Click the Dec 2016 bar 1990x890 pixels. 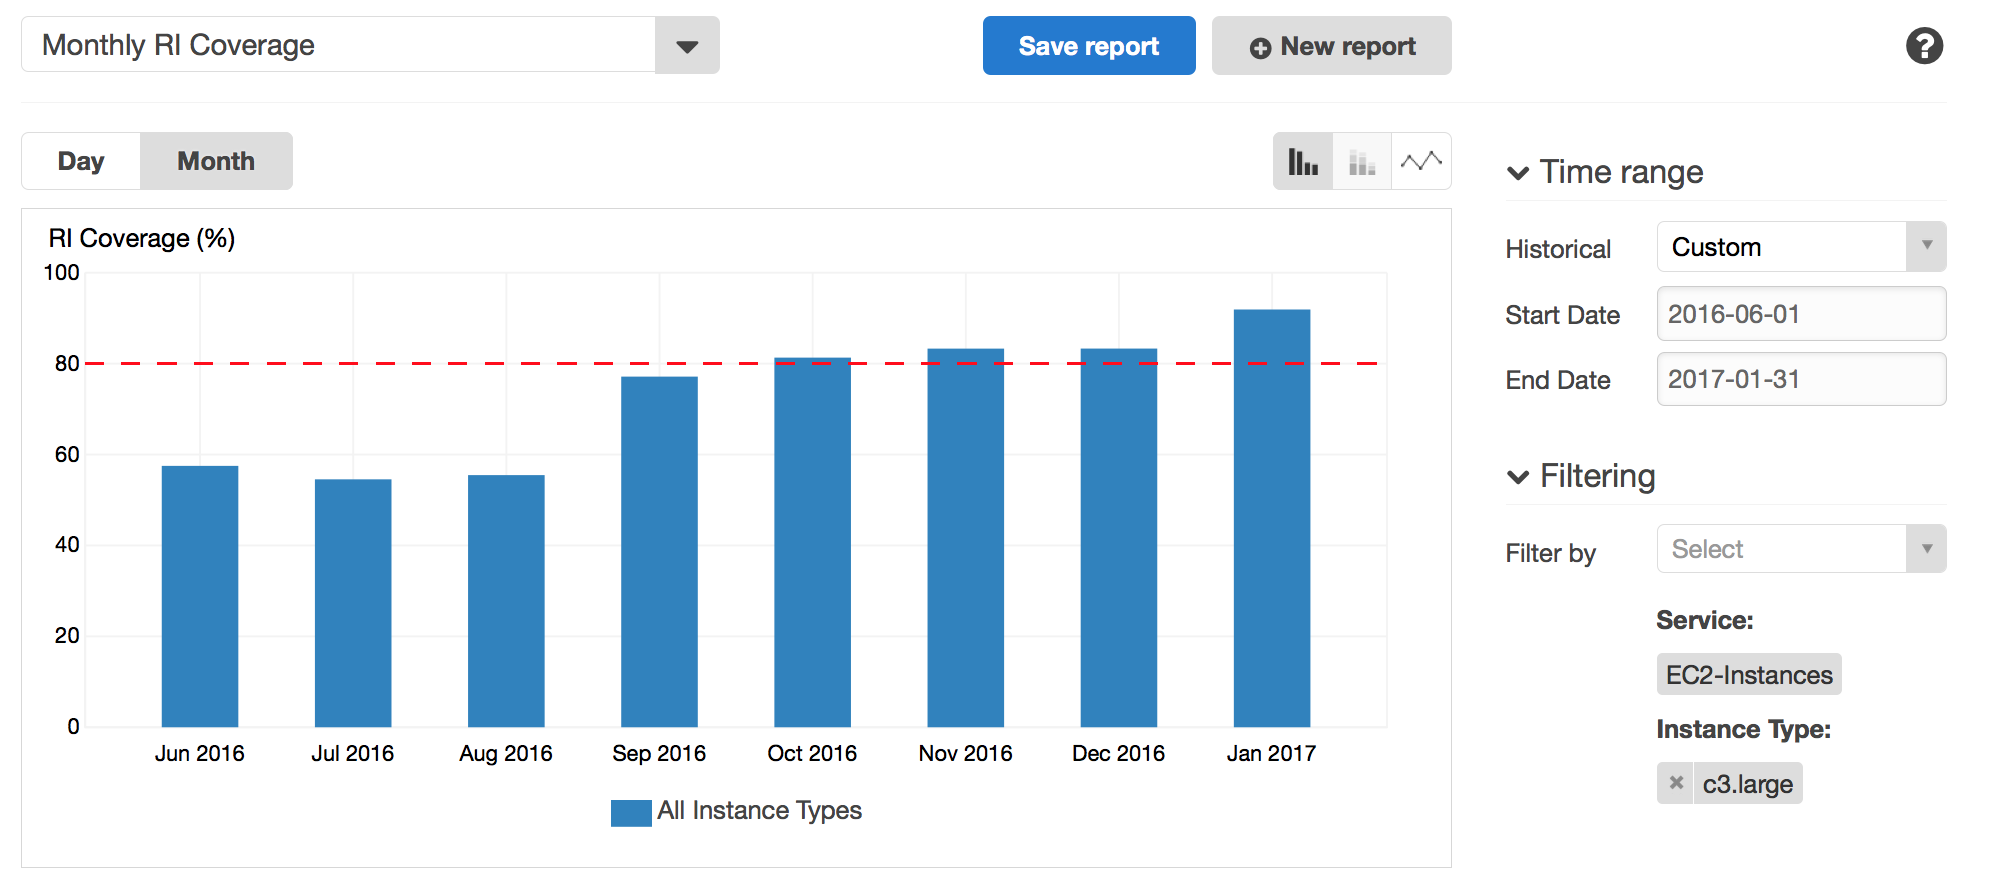[x=1119, y=538]
